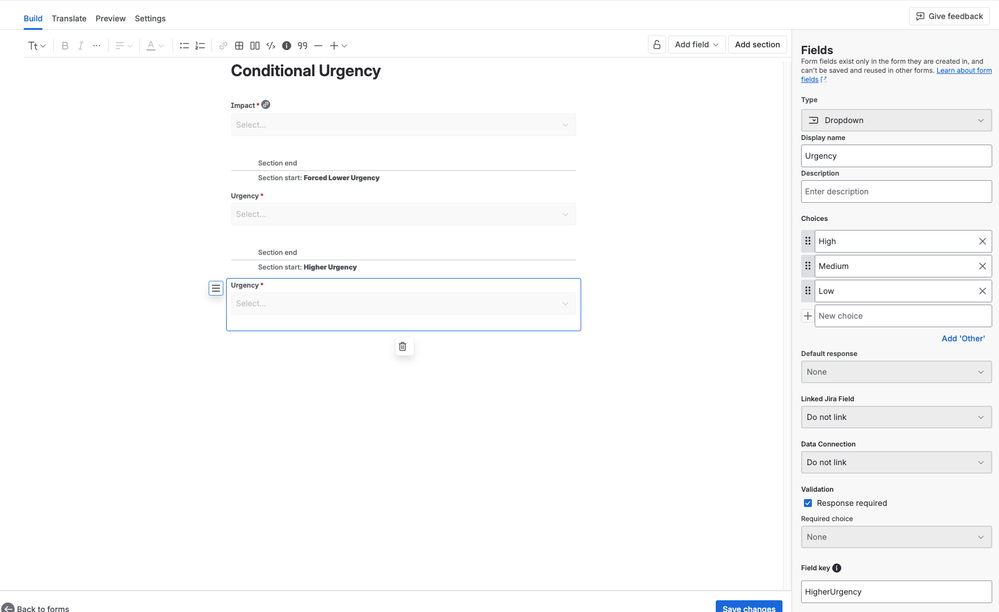Edit the Display name field
This screenshot has width=999, height=612.
[x=896, y=156]
